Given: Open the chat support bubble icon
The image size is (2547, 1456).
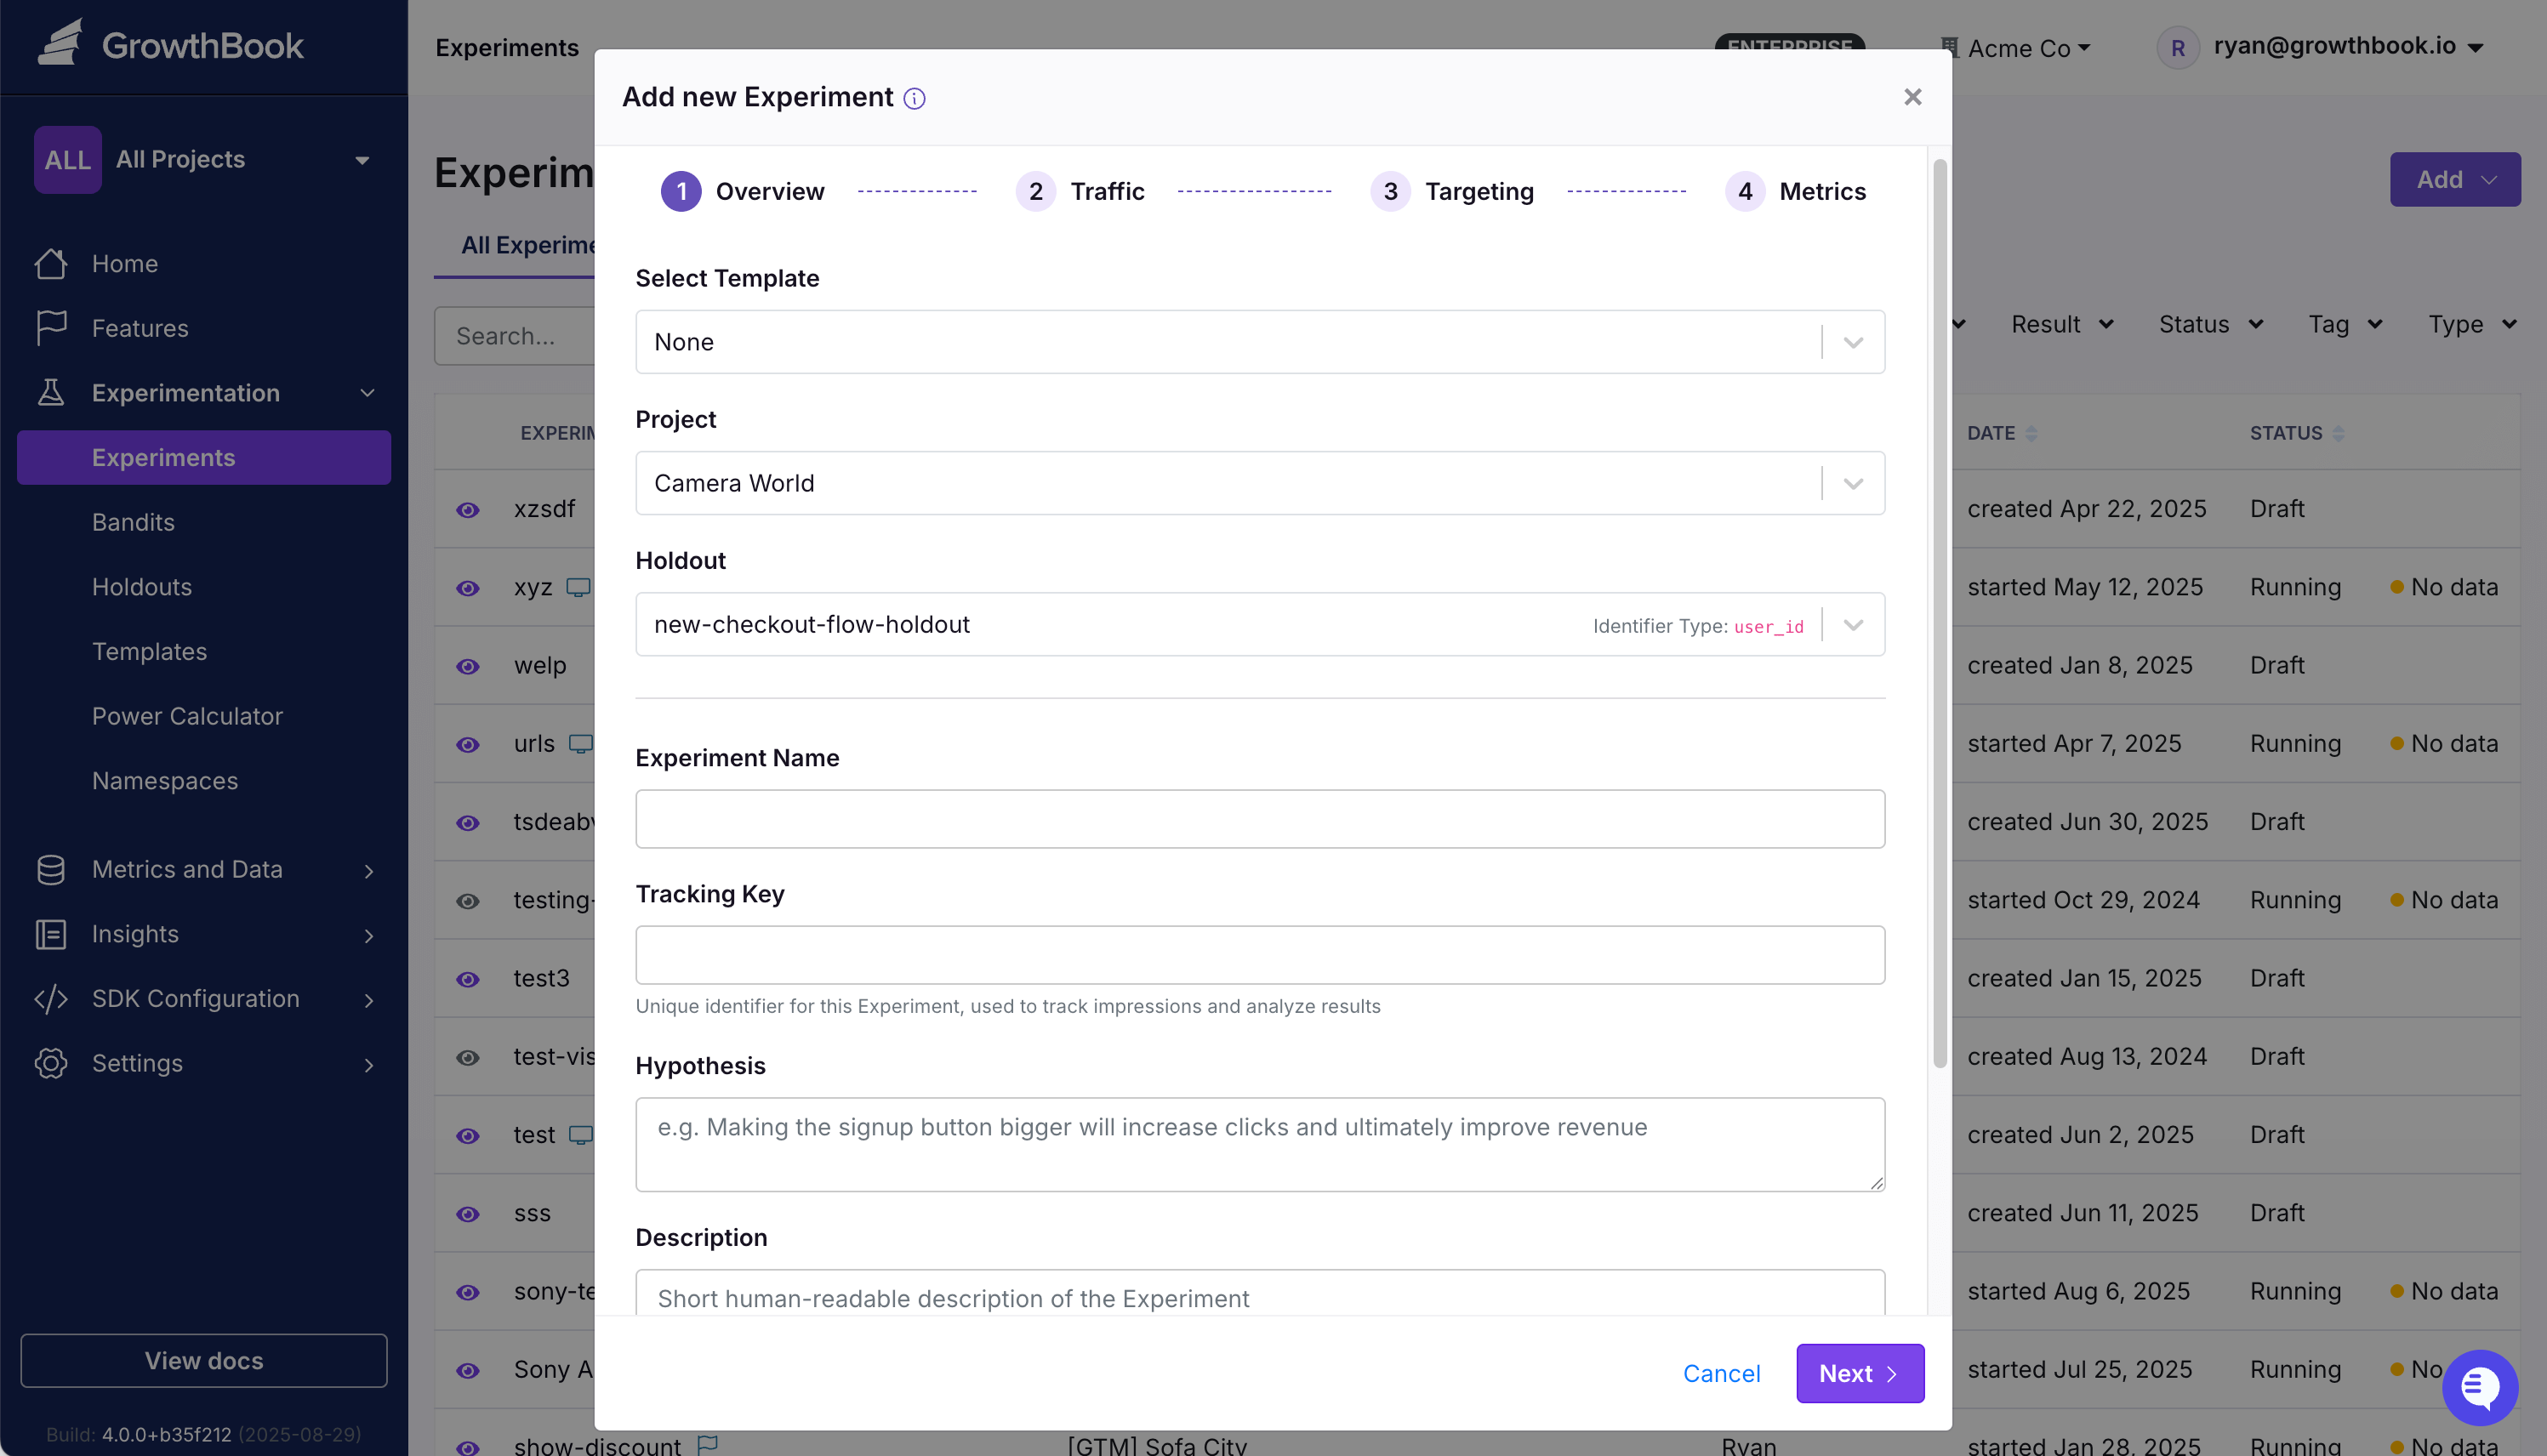Looking at the screenshot, I should [x=2479, y=1388].
